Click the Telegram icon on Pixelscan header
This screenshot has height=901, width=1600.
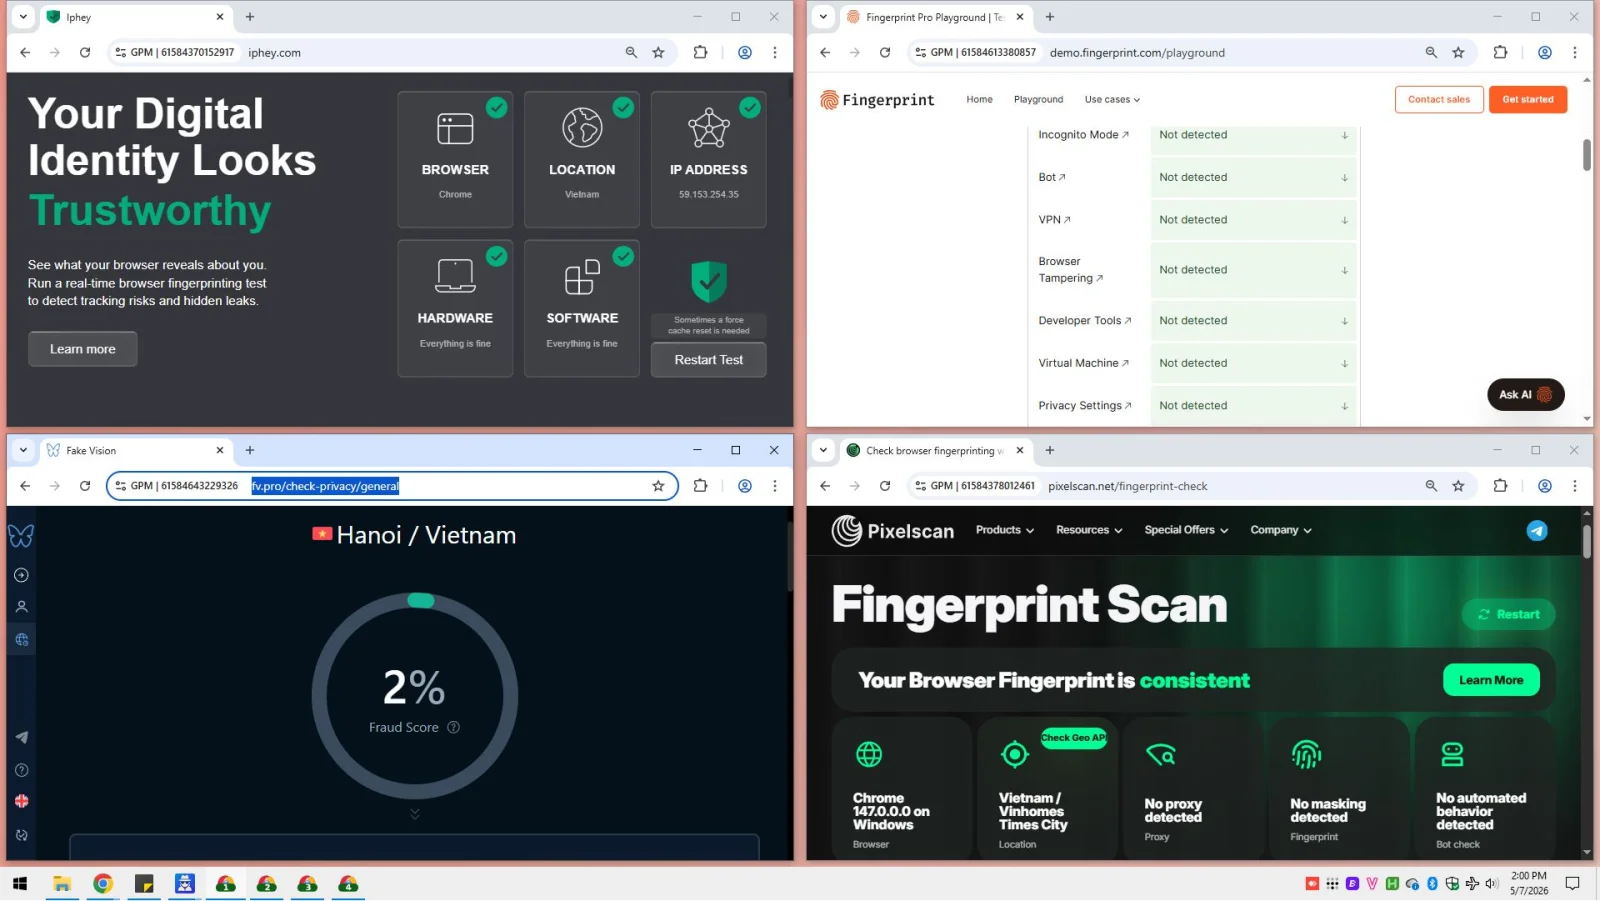(x=1537, y=531)
